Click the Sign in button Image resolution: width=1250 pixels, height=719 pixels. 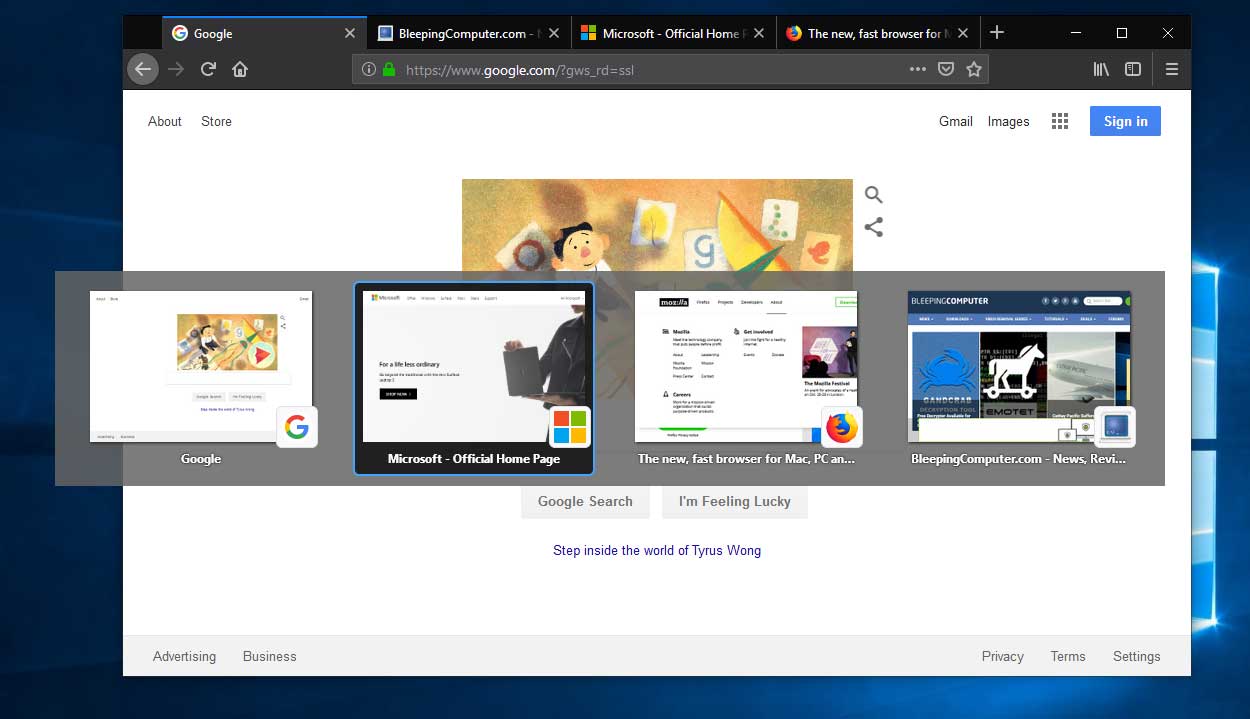[x=1125, y=121]
